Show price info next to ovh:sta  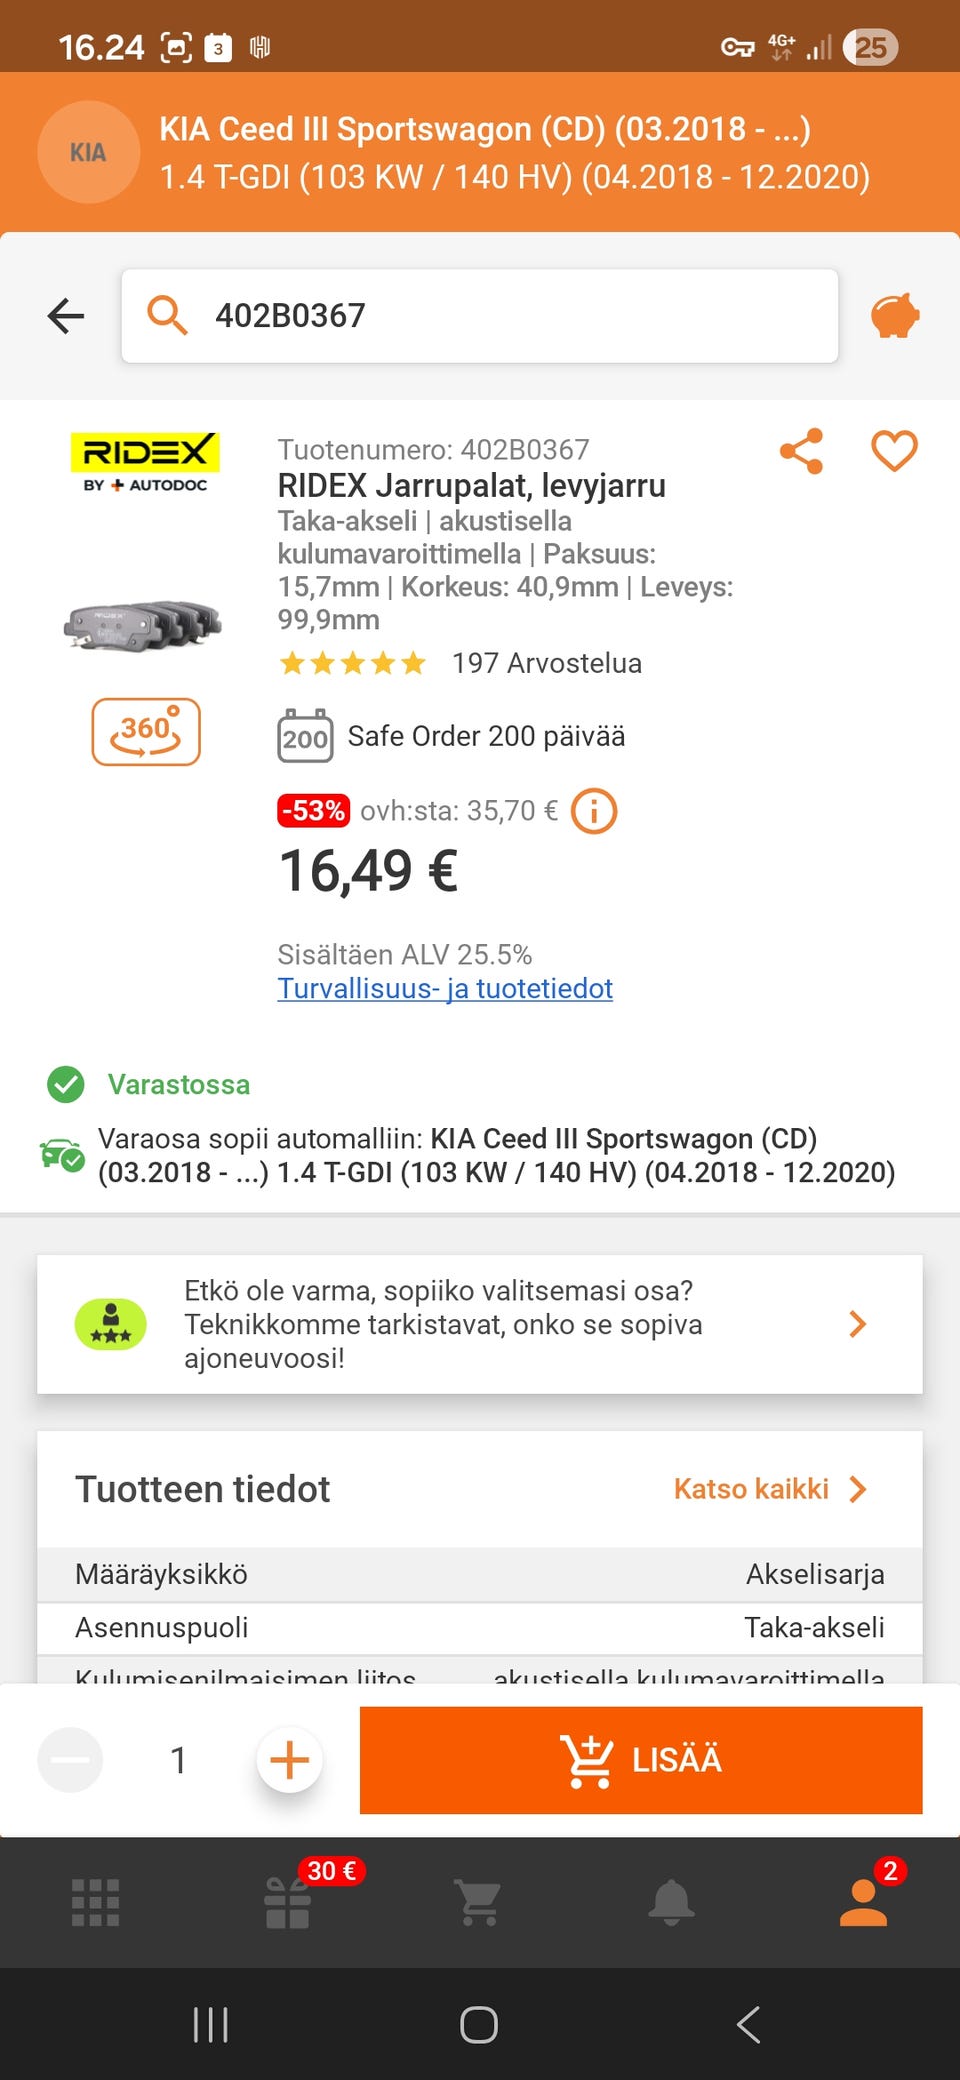pos(594,811)
